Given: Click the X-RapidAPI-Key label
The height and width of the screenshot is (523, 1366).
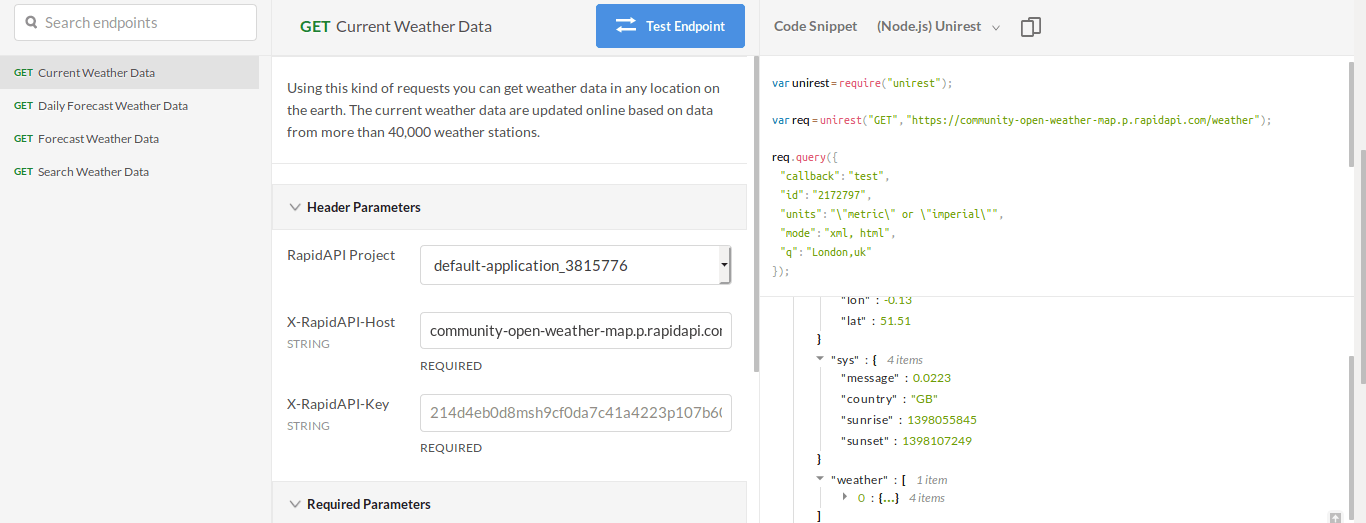Looking at the screenshot, I should click(338, 404).
